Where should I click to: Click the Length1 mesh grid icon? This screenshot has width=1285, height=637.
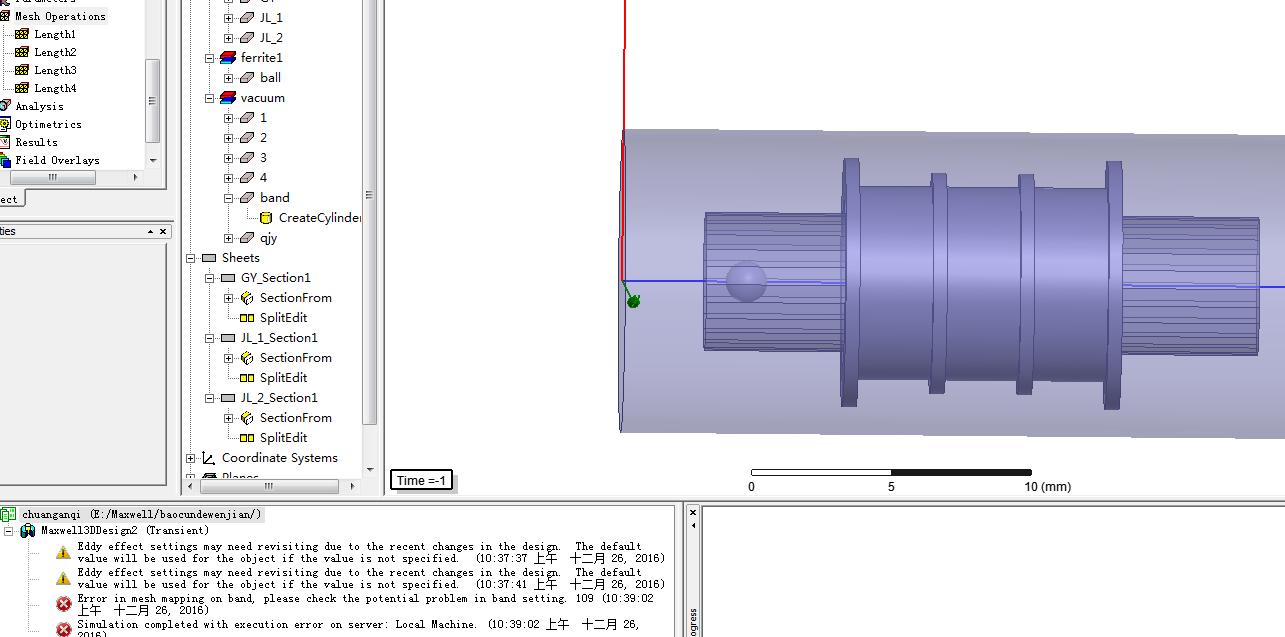click(22, 34)
